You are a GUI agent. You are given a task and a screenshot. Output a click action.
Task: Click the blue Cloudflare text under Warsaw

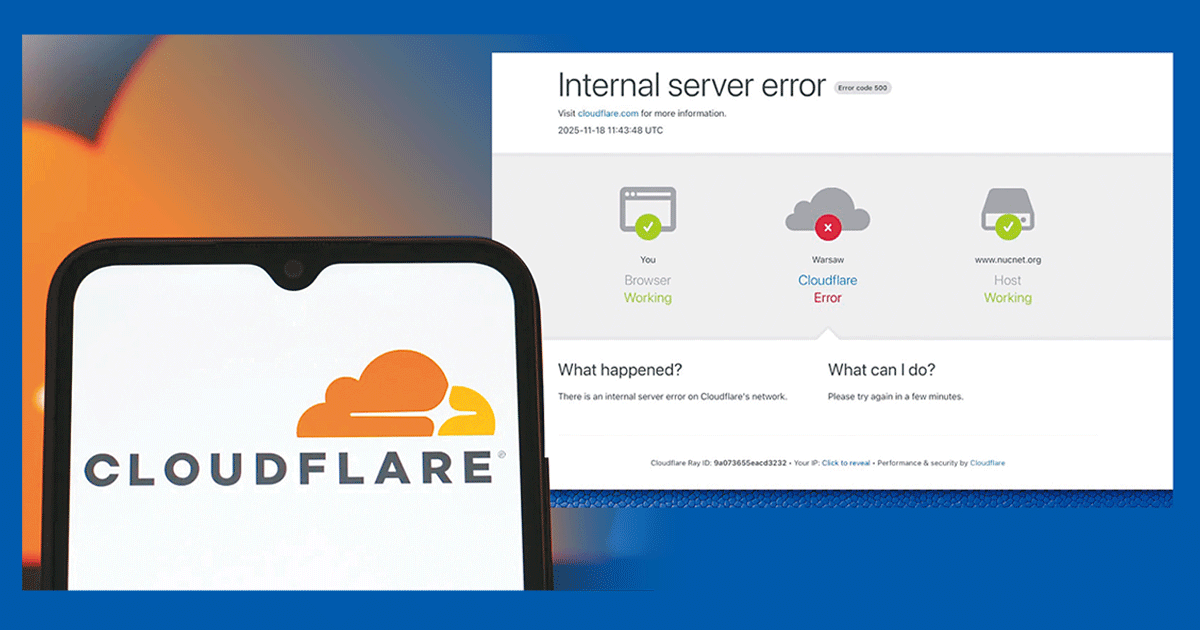(827, 281)
